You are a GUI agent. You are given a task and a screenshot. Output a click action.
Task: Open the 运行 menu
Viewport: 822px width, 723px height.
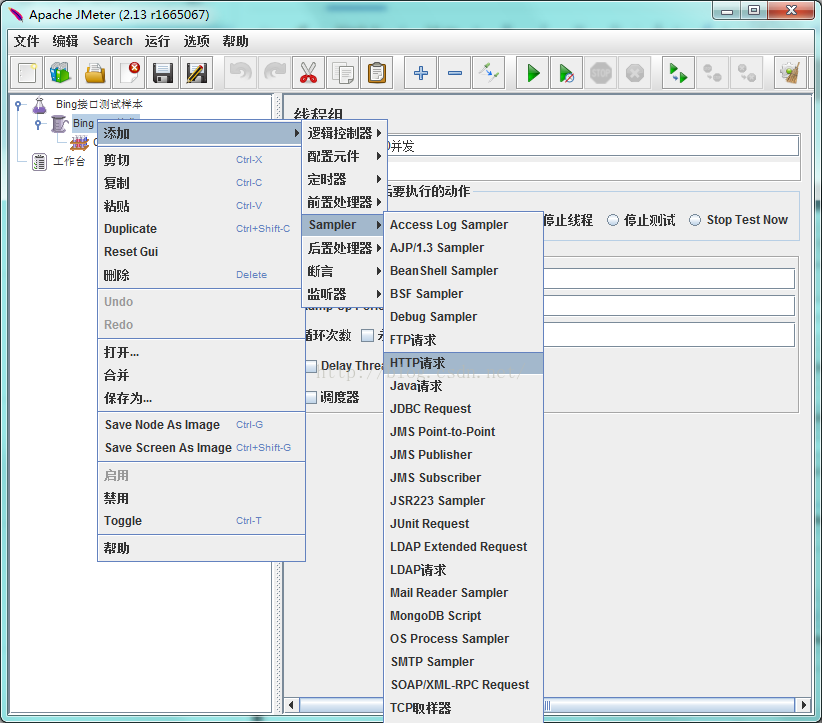(x=157, y=41)
